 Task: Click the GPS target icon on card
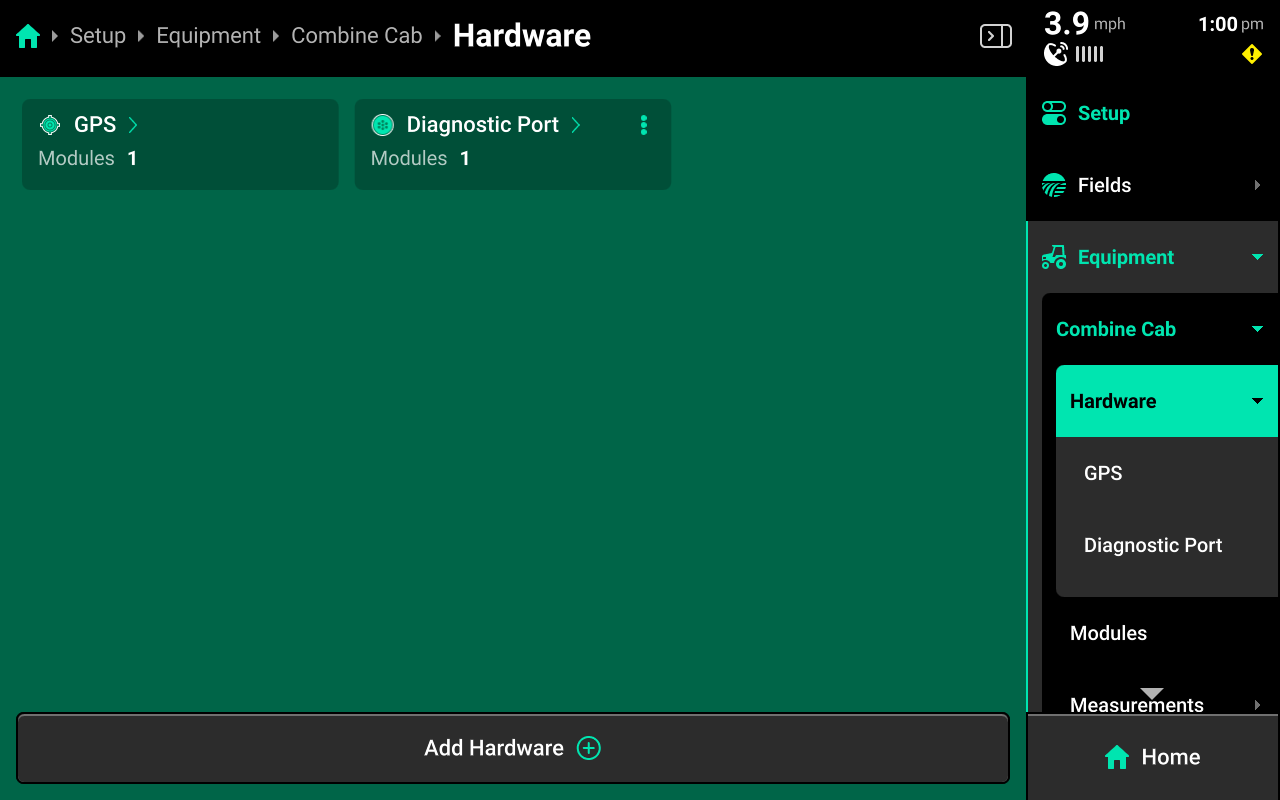pyautogui.click(x=50, y=125)
